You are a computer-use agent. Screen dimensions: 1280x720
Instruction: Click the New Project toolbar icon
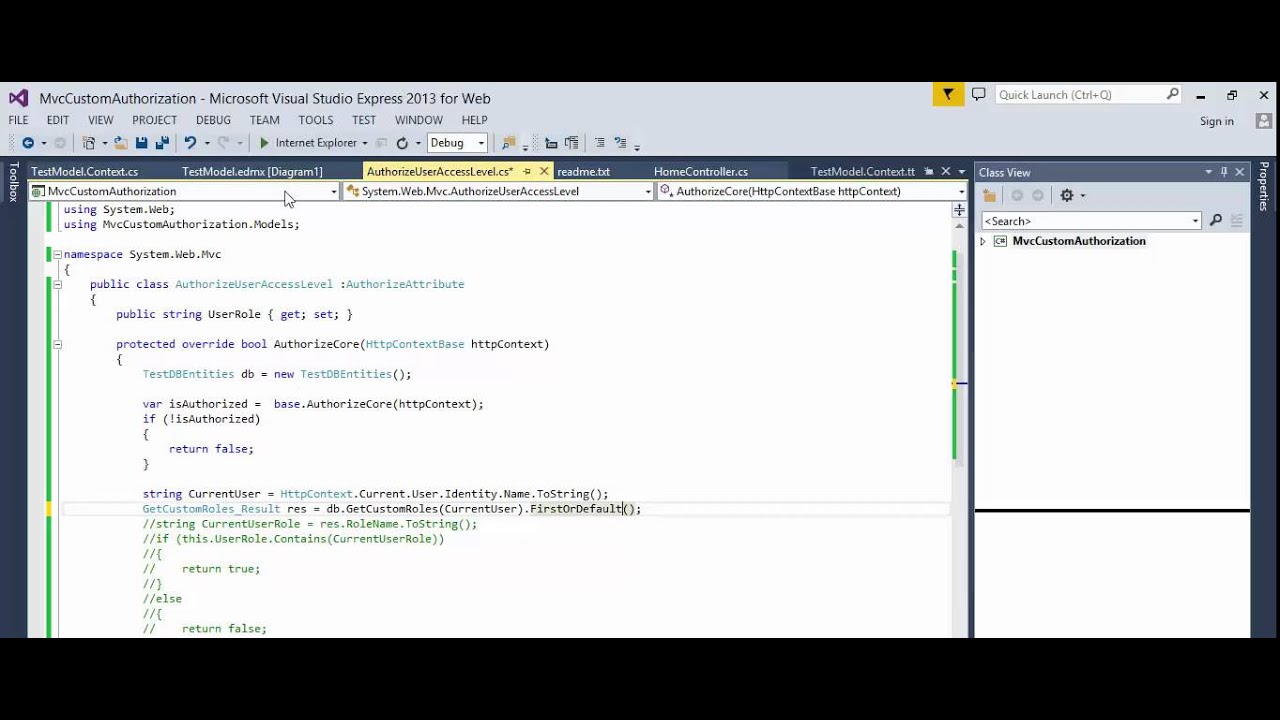[x=89, y=143]
